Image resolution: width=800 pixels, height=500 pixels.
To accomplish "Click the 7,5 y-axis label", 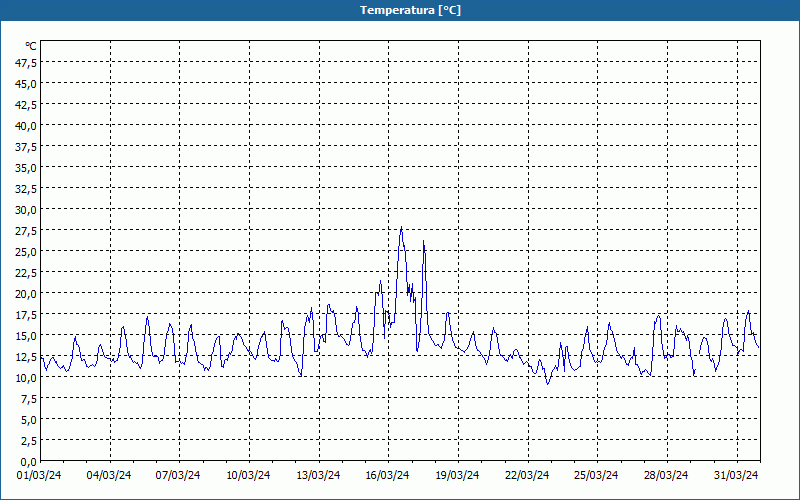I will 29,399.
